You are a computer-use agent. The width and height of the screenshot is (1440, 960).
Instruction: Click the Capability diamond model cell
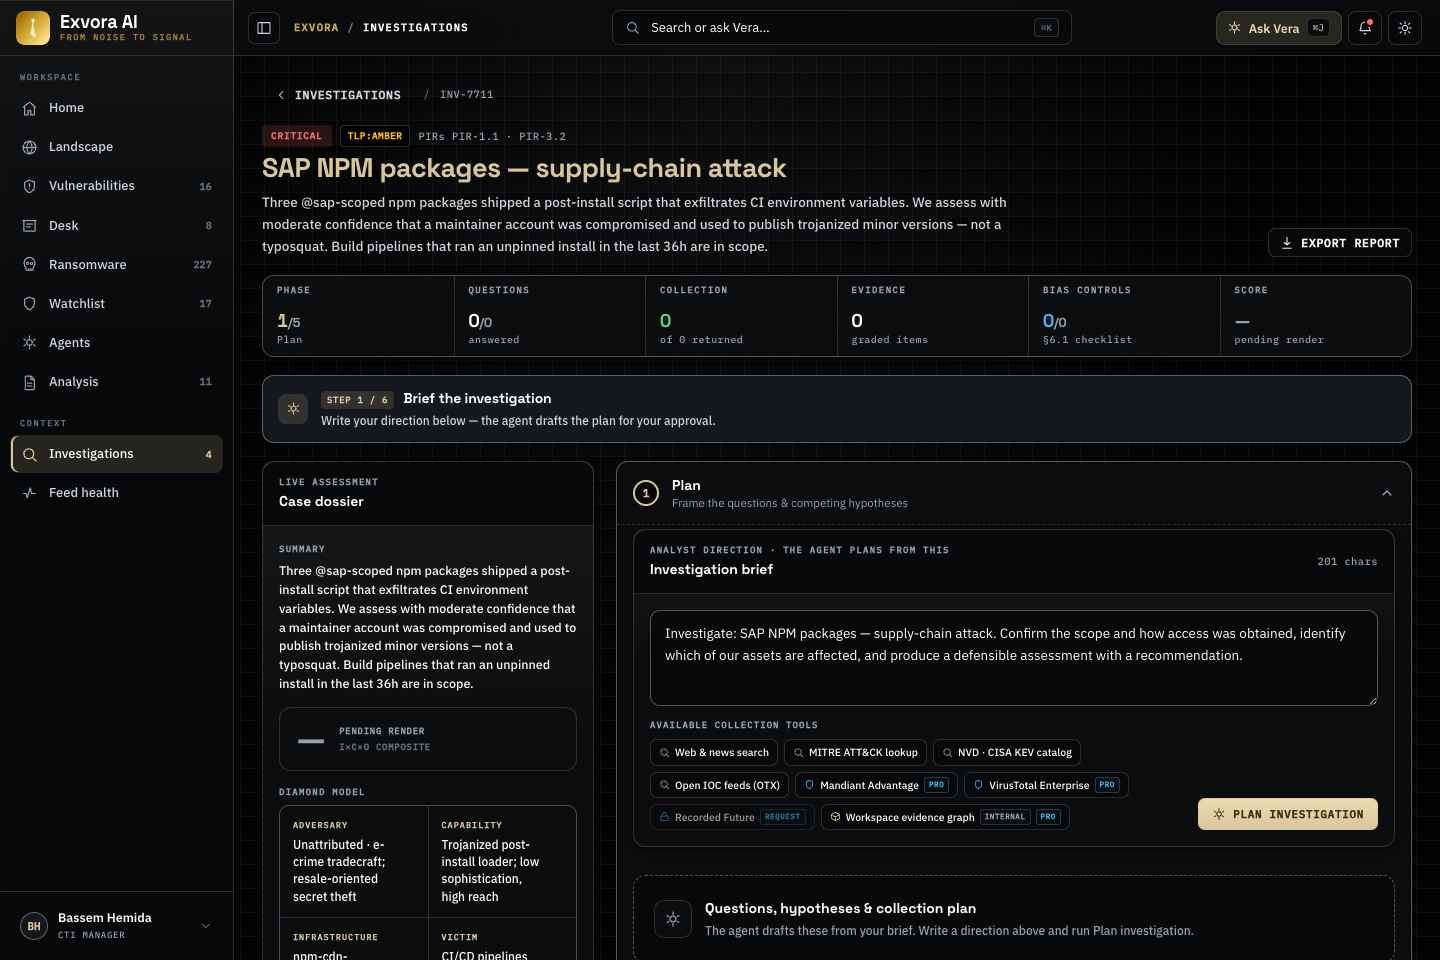[502, 861]
